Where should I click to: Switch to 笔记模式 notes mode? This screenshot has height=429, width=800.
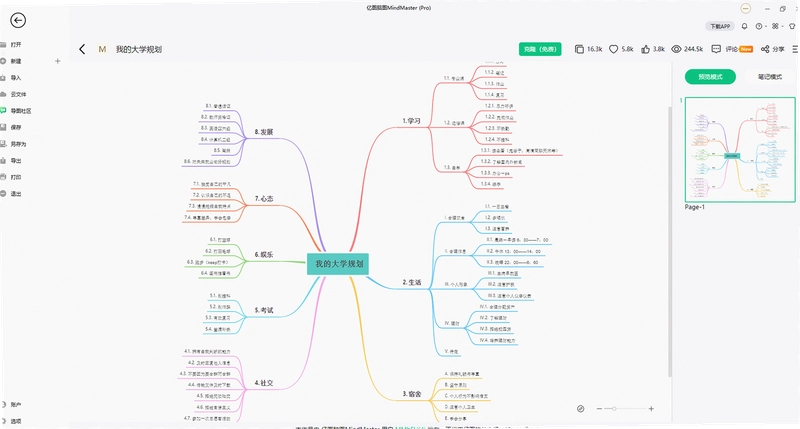[x=769, y=77]
